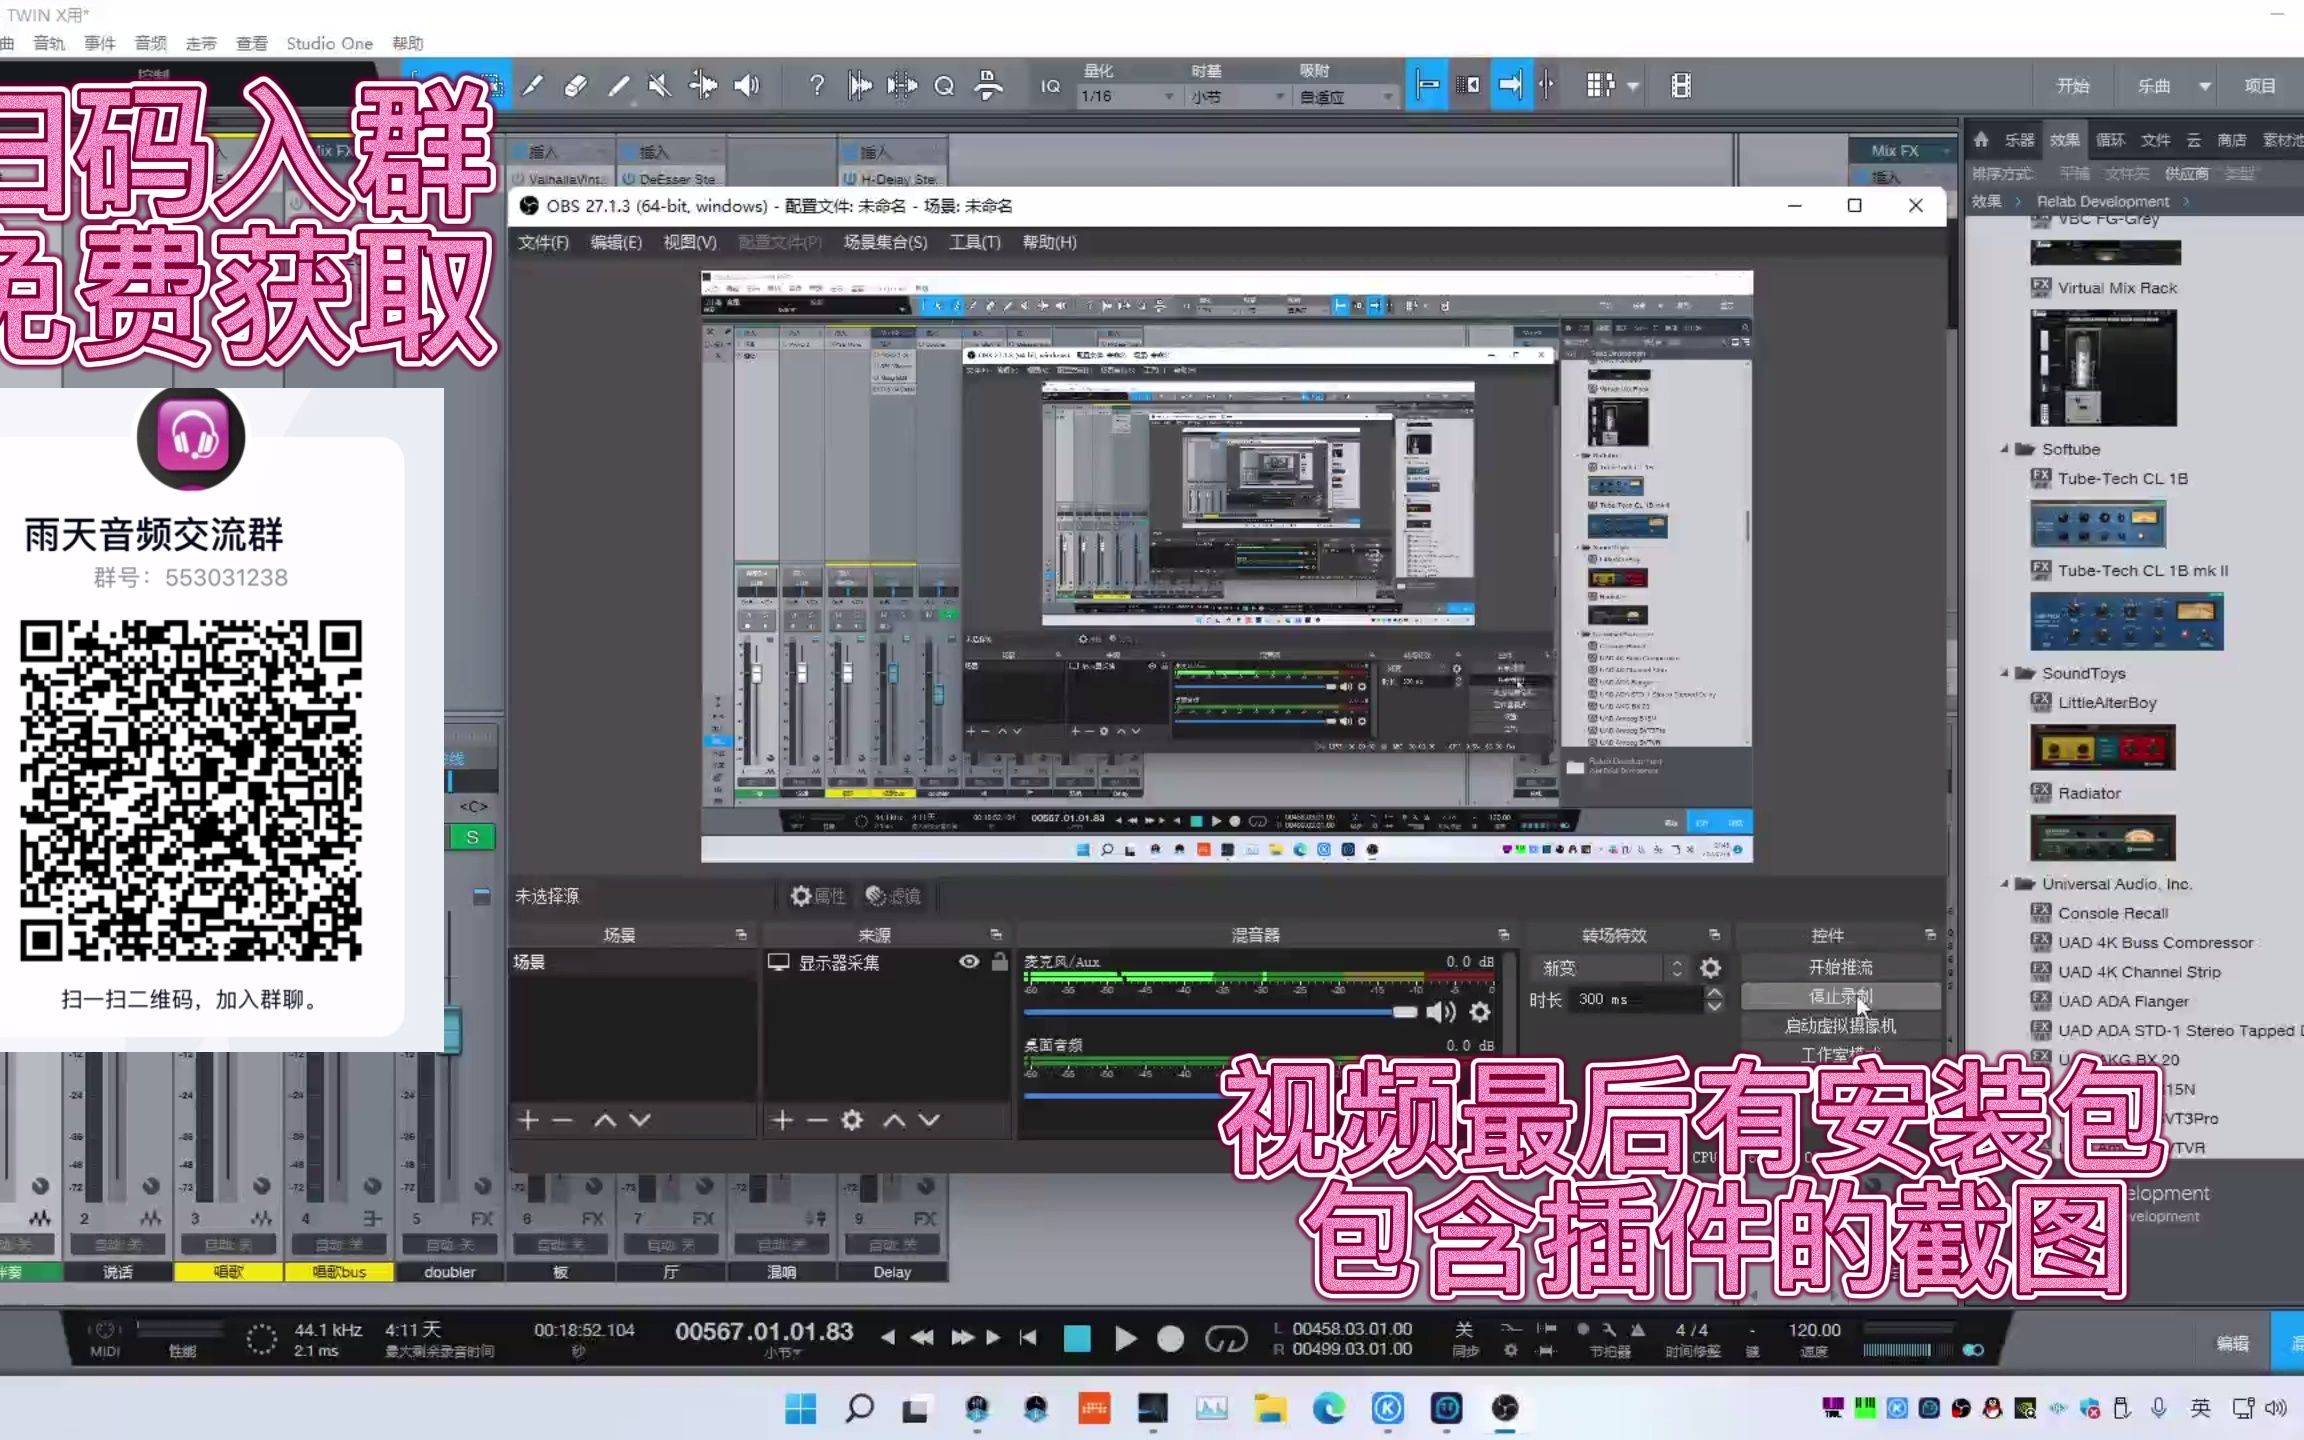This screenshot has width=2304, height=1440.
Task: Click the 滤镜 filters button in OBS
Action: coord(893,896)
